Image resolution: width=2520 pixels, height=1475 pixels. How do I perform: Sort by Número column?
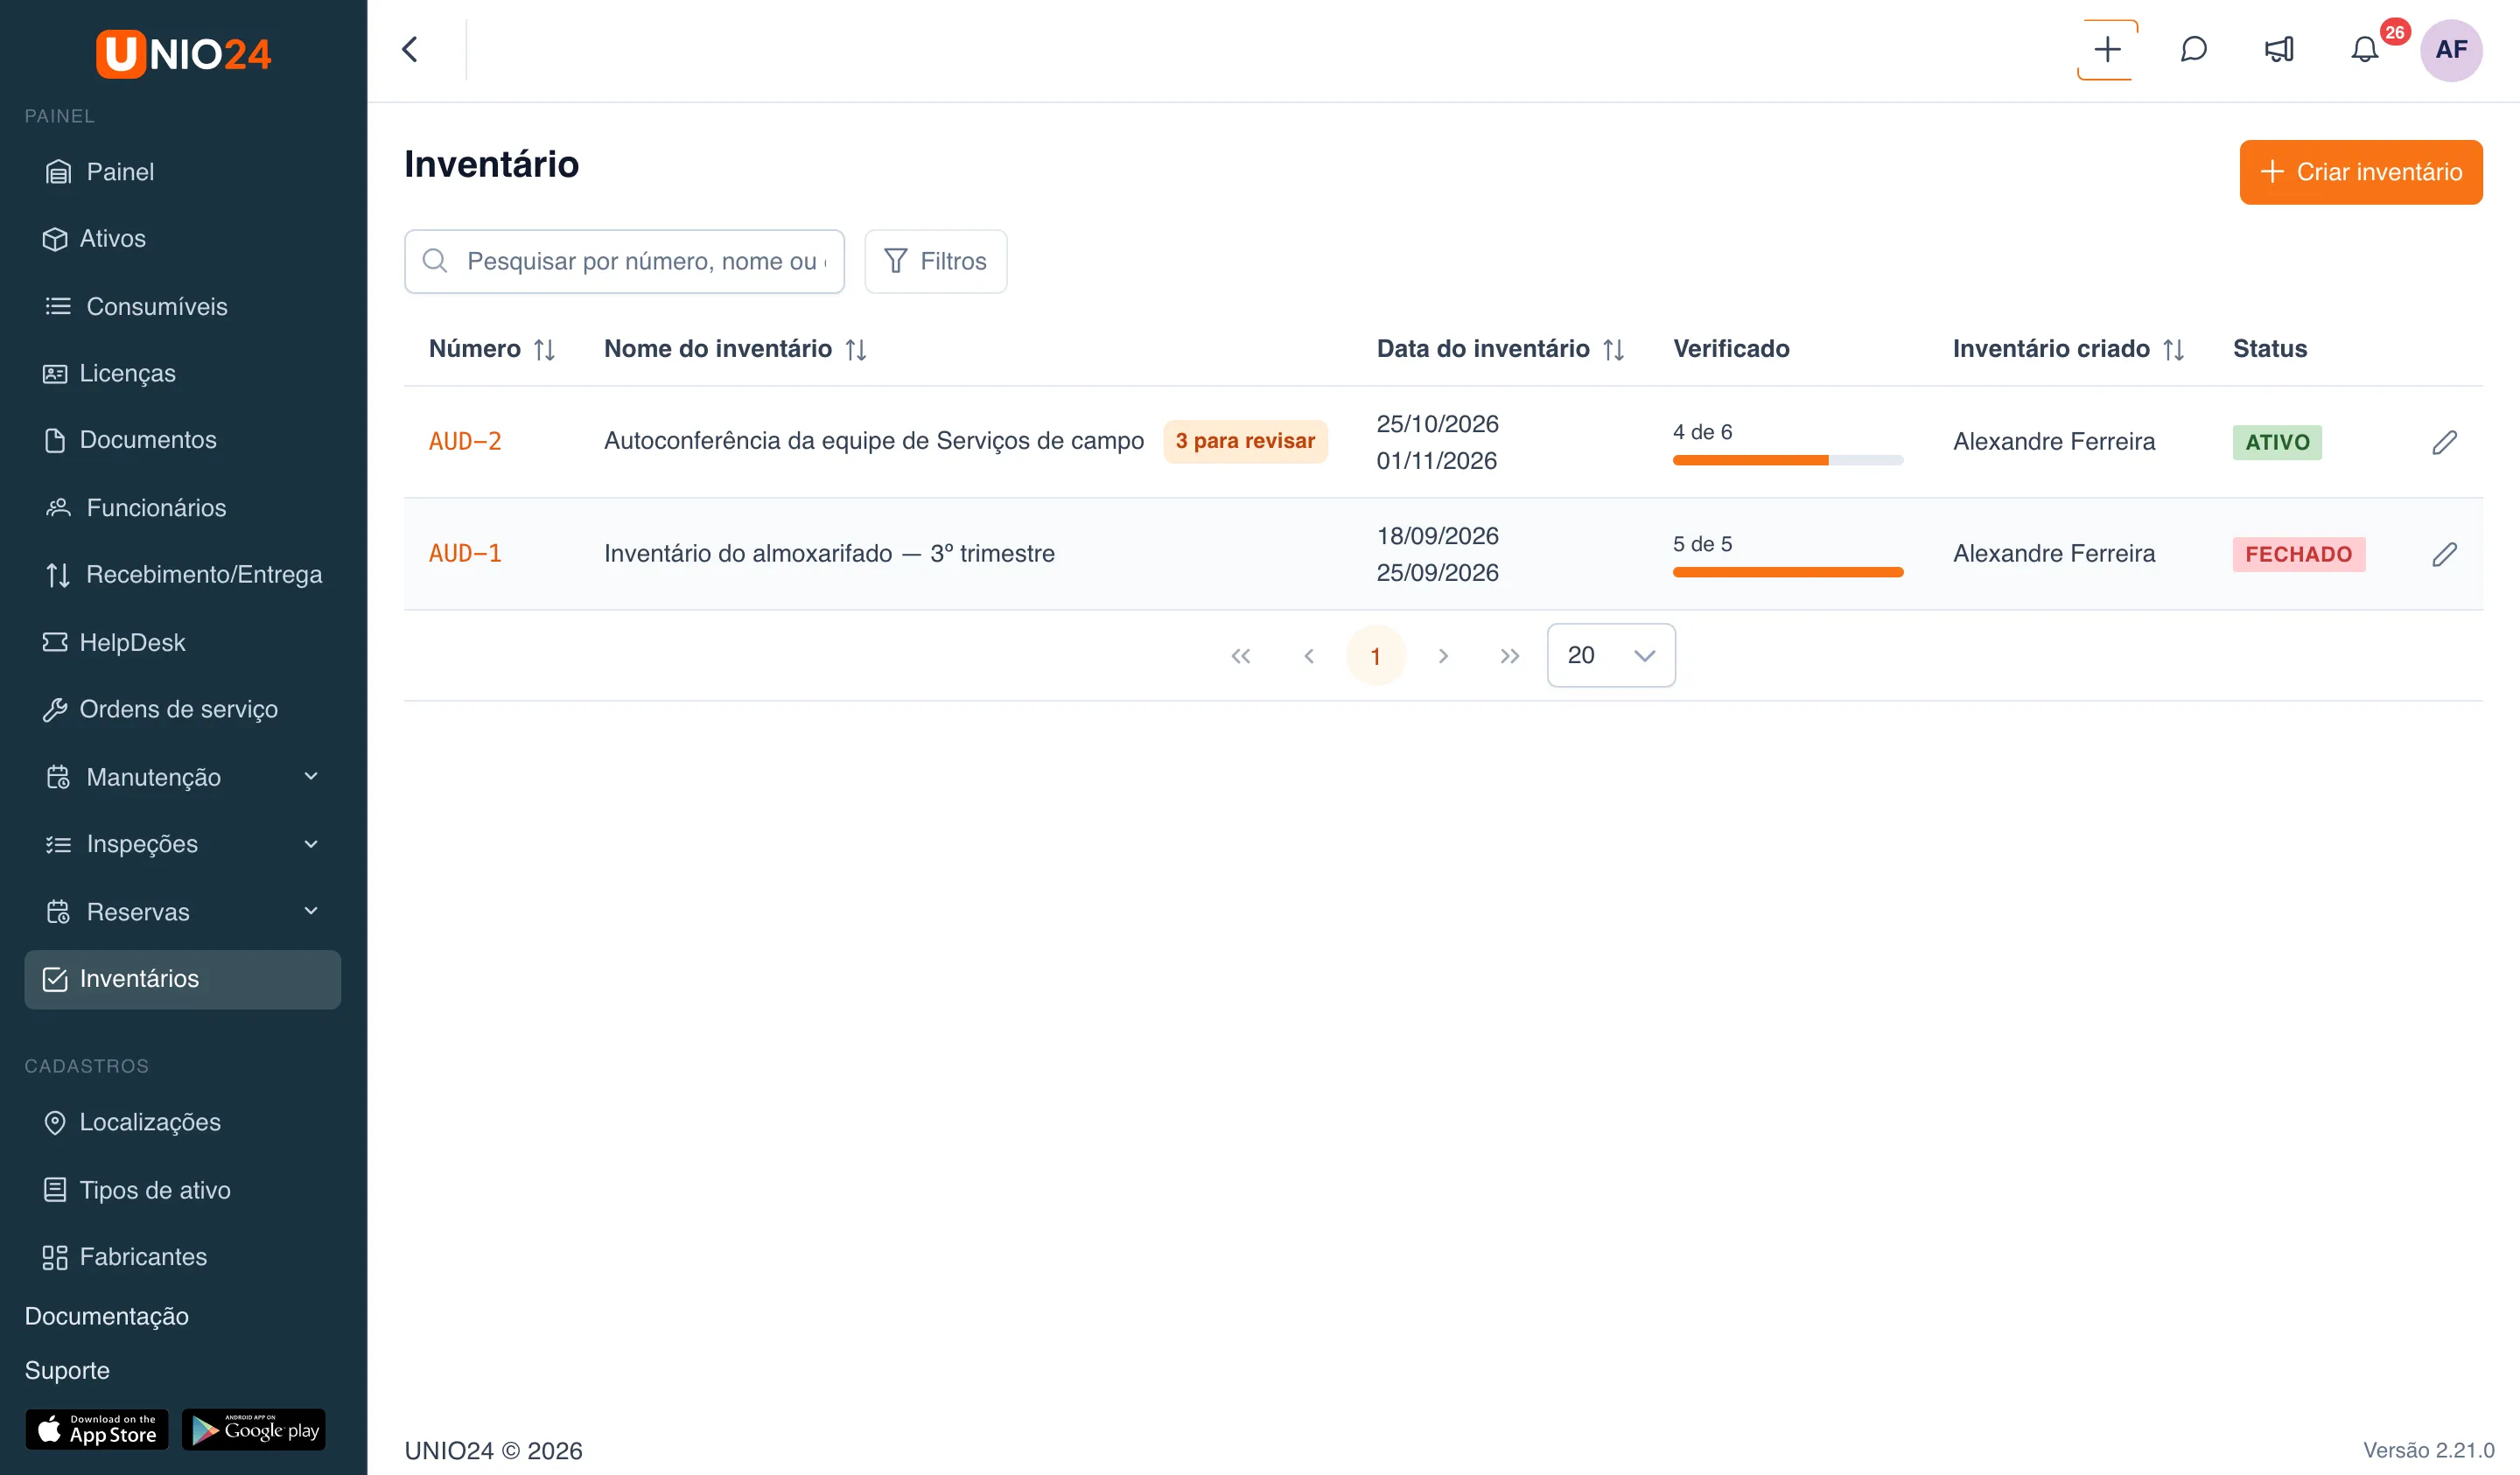[544, 349]
